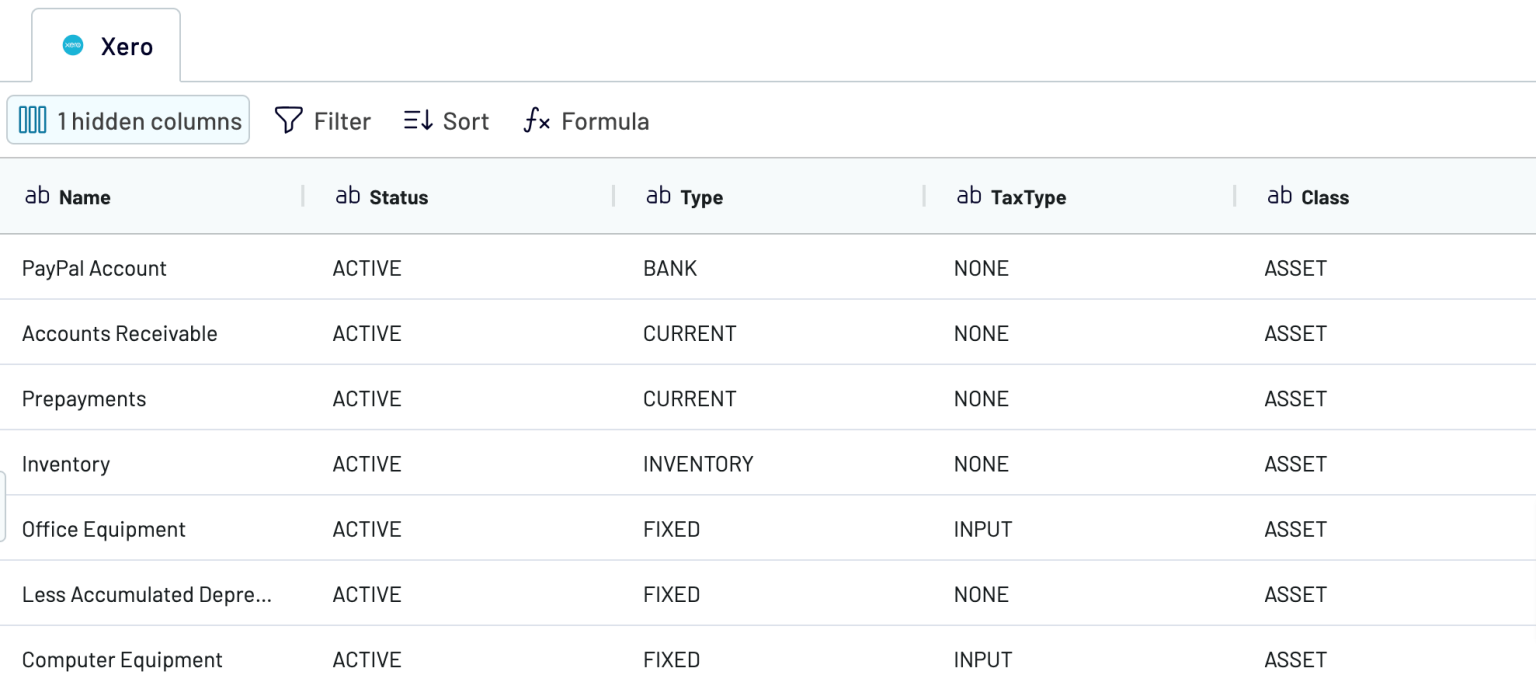Open sorting options via Sort
Viewport: 1536px width, 682px height.
445,120
